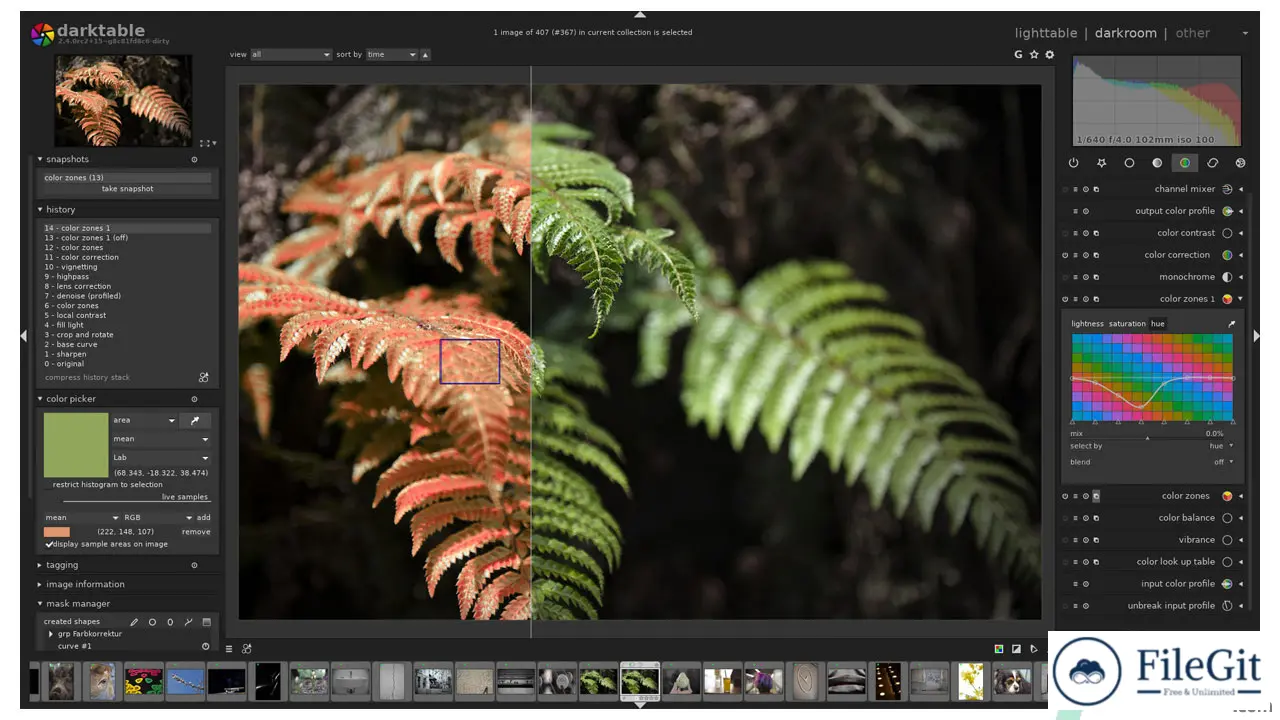This screenshot has width=1280, height=720.
Task: Show tone modules group (half-filled circle)
Action: point(1157,162)
